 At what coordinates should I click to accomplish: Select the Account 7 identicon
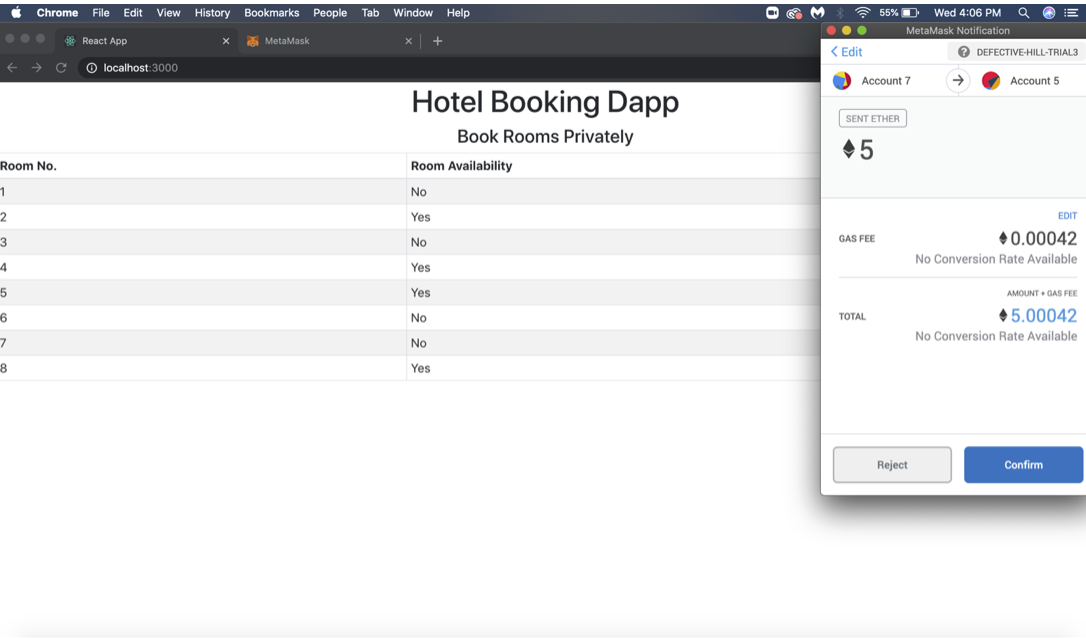[843, 81]
